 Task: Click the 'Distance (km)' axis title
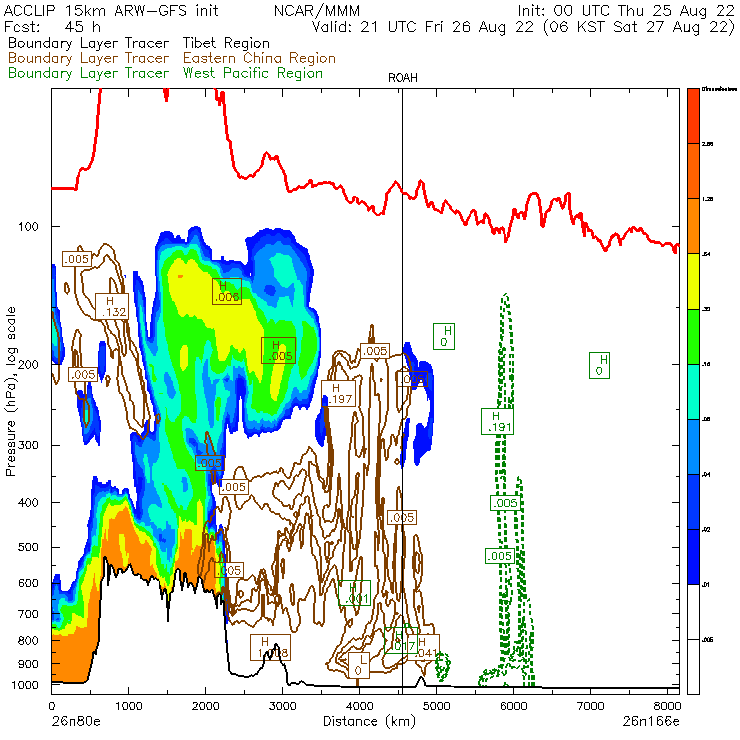point(369,722)
